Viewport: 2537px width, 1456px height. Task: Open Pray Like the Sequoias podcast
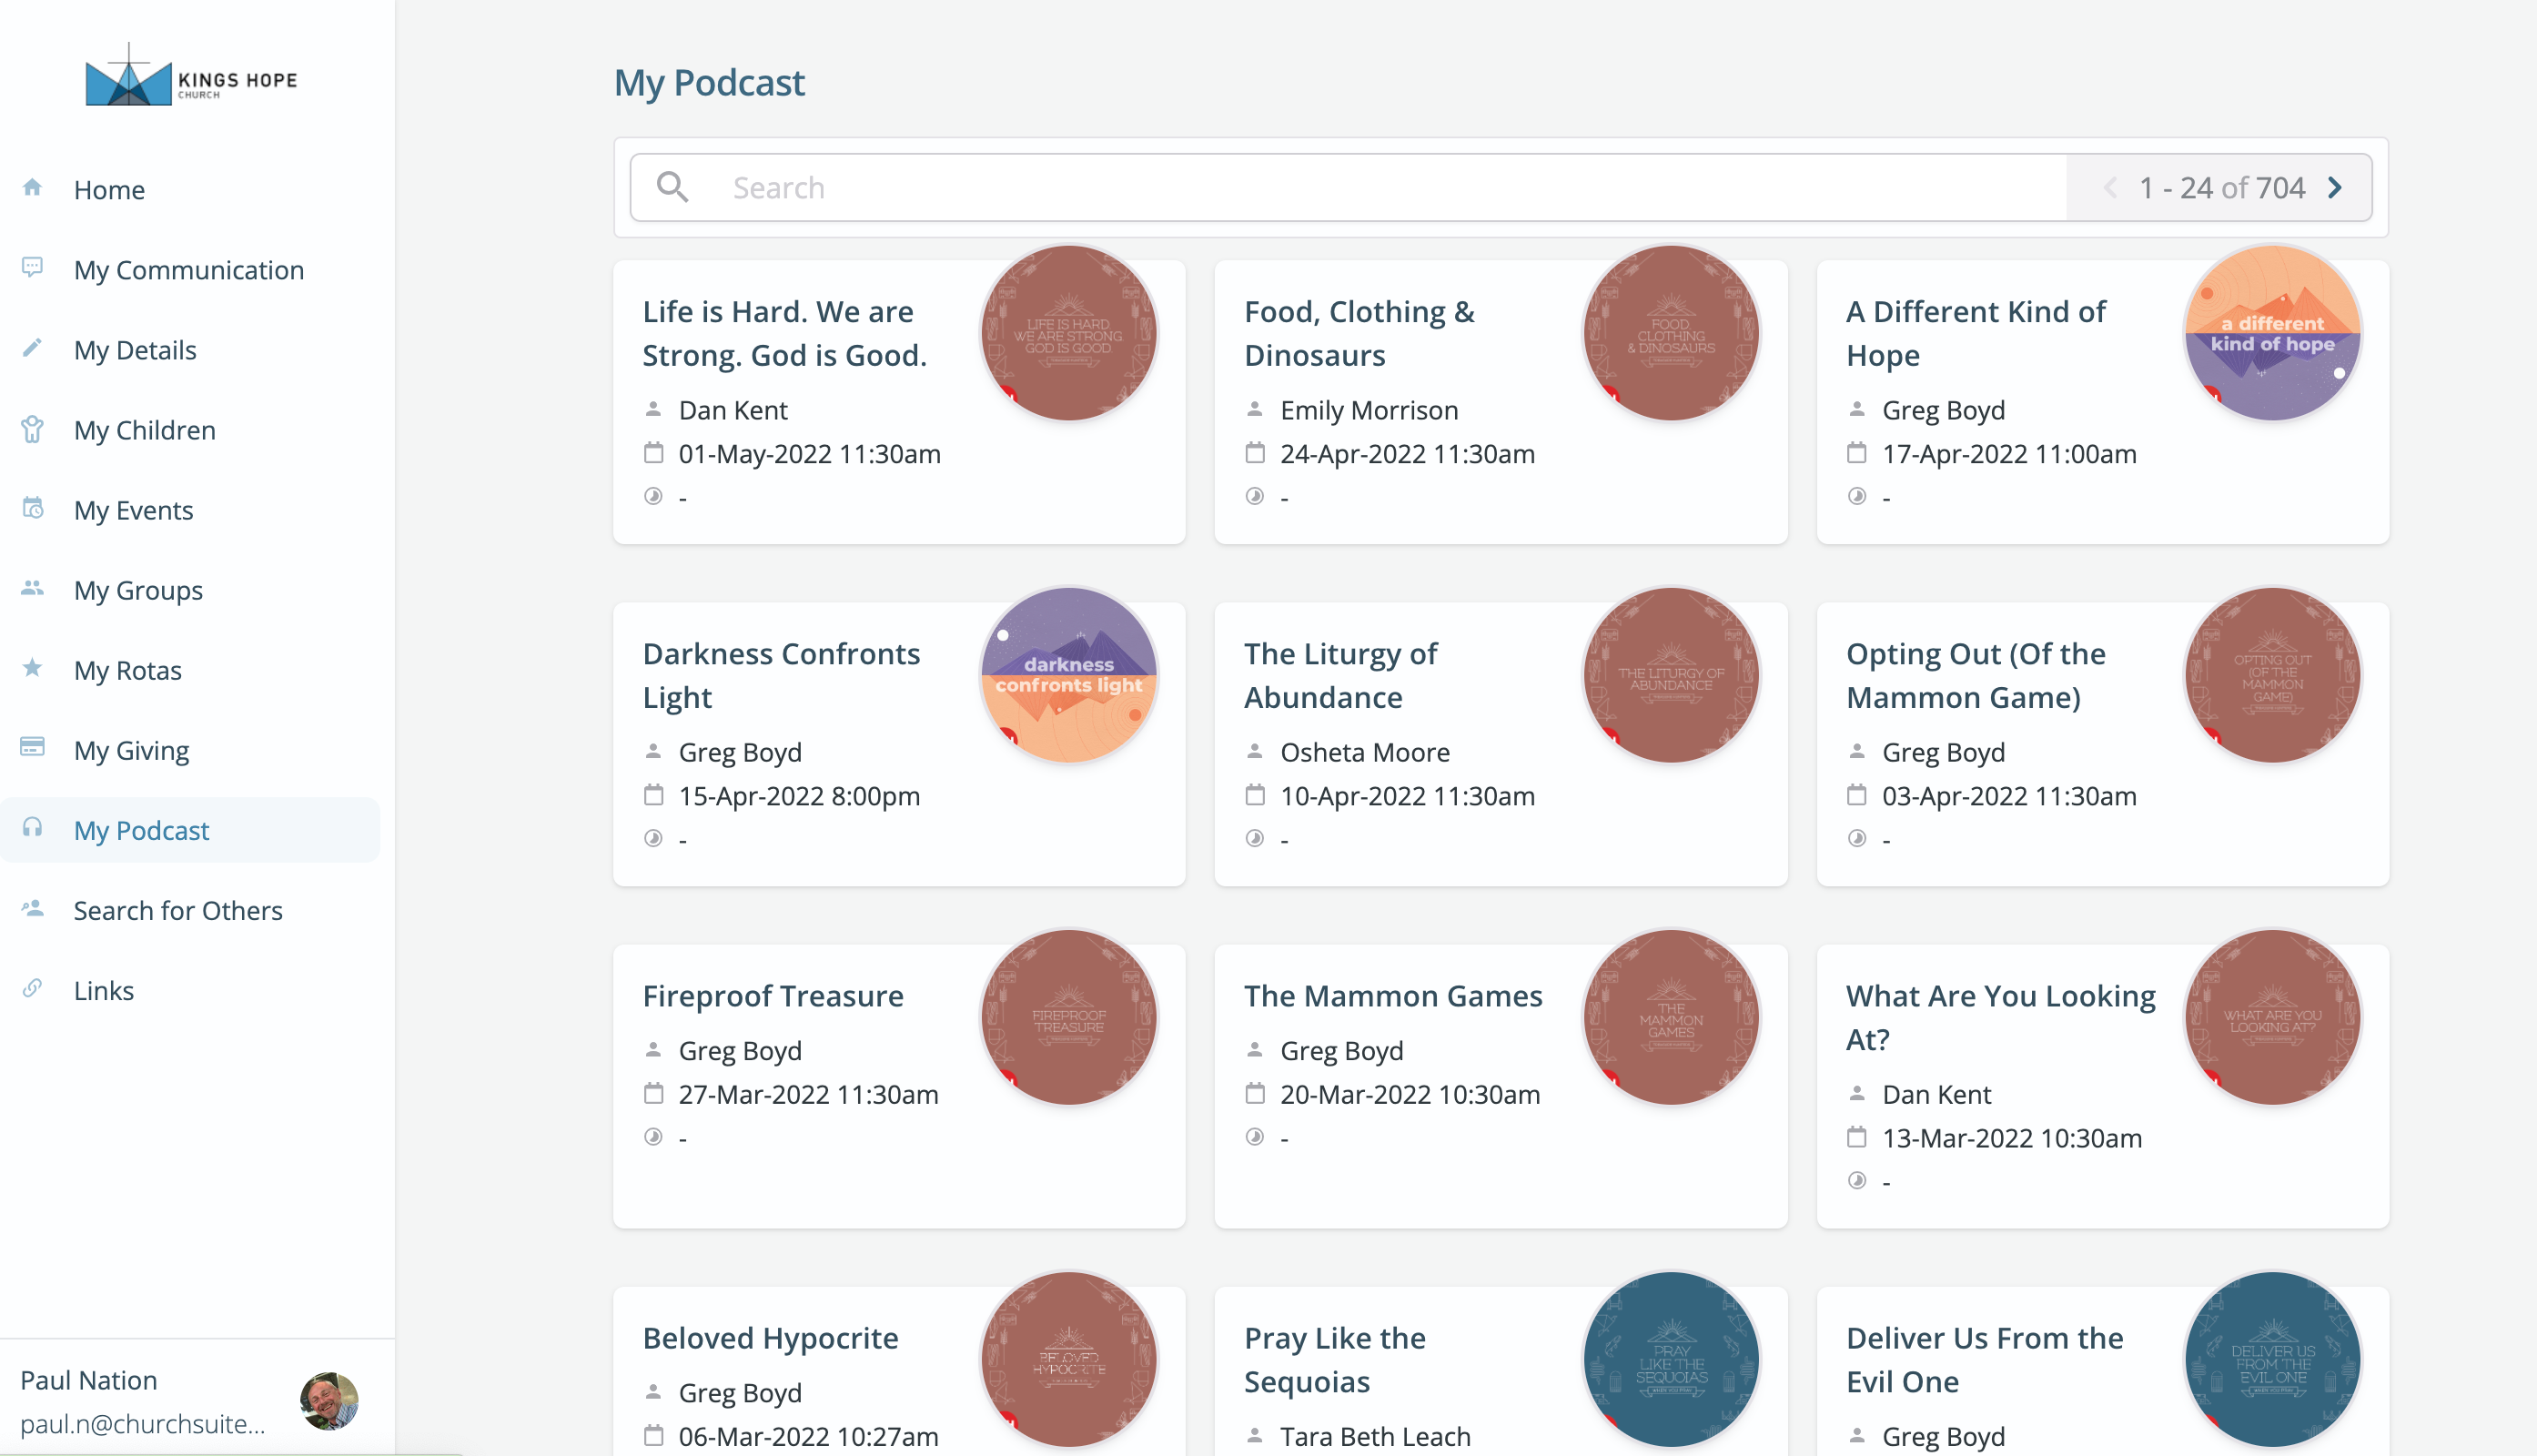pos(1334,1359)
